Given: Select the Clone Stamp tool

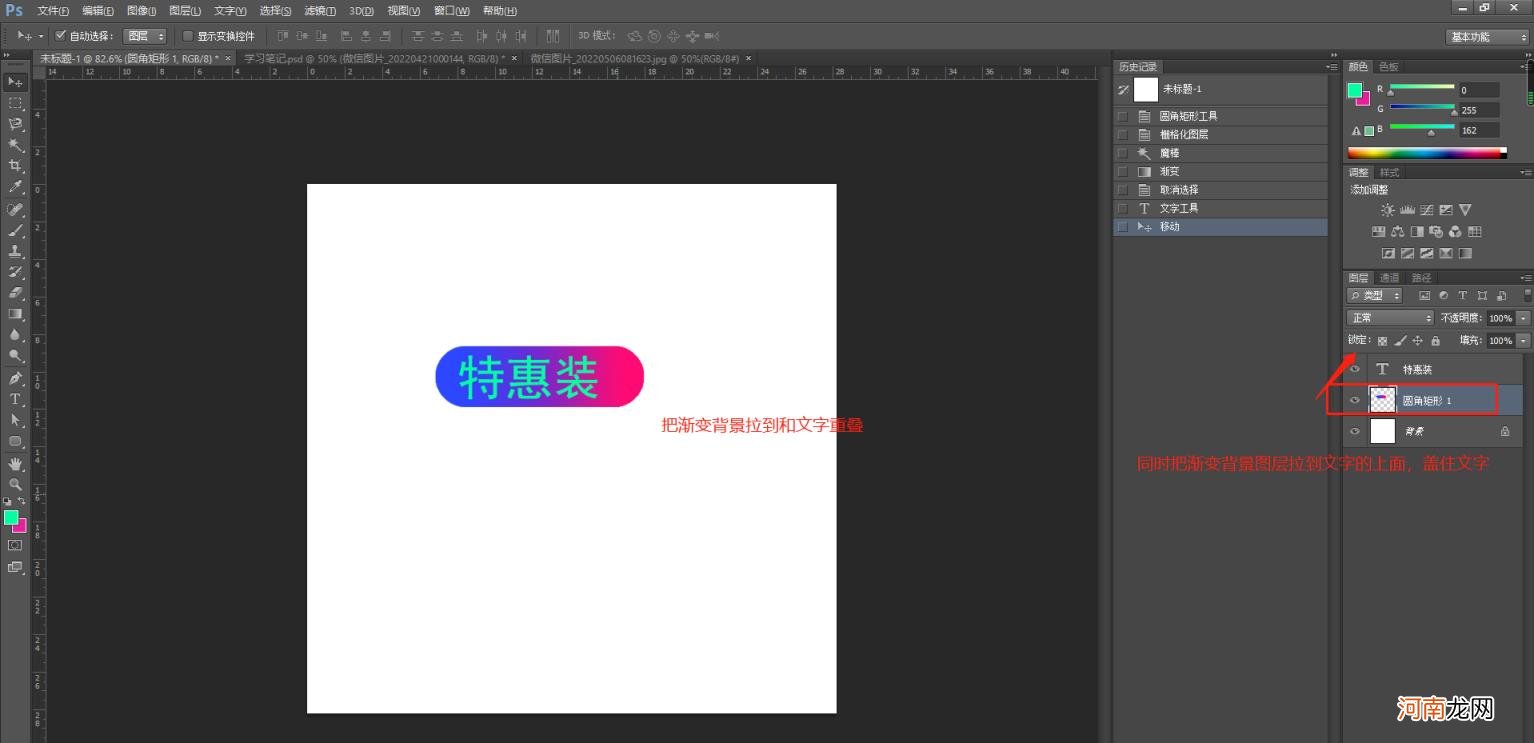Looking at the screenshot, I should click(x=15, y=251).
